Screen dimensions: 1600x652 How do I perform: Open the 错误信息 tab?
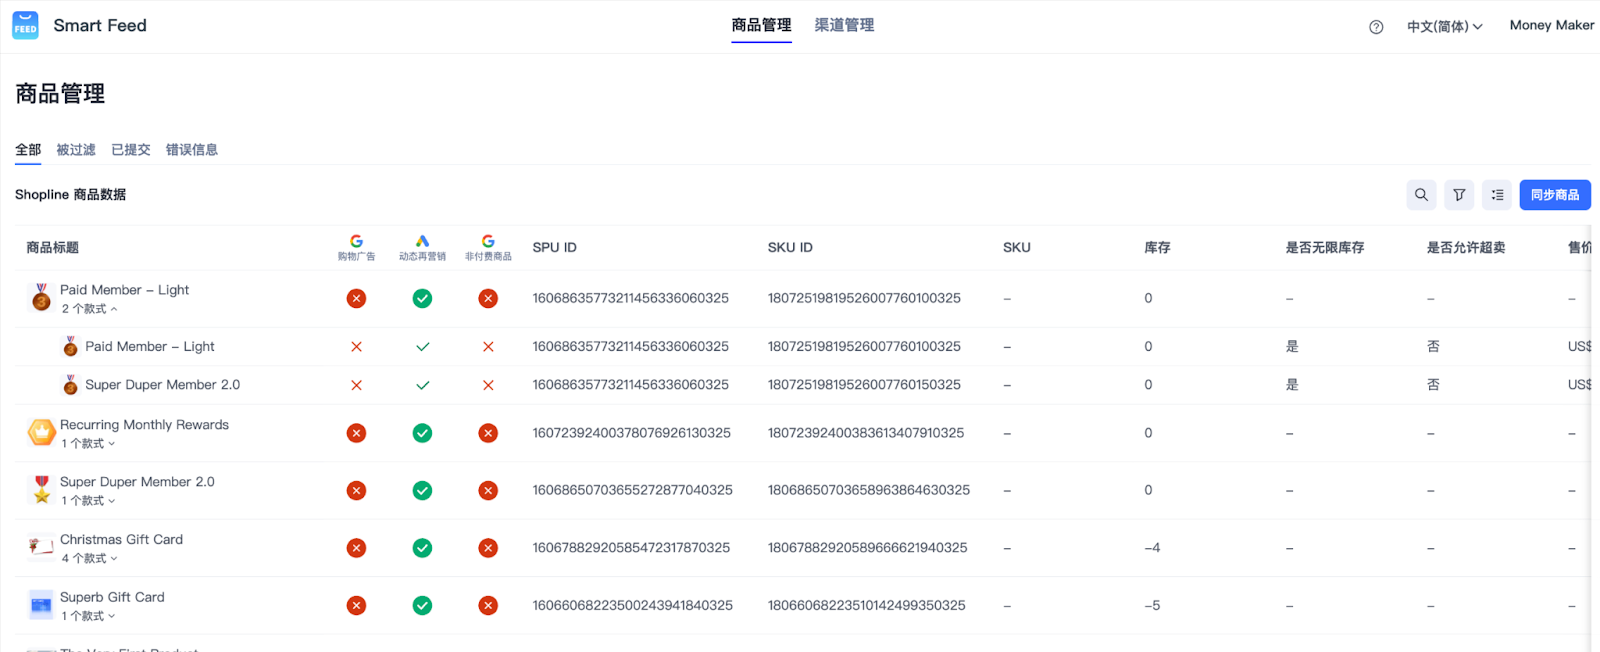coord(191,150)
